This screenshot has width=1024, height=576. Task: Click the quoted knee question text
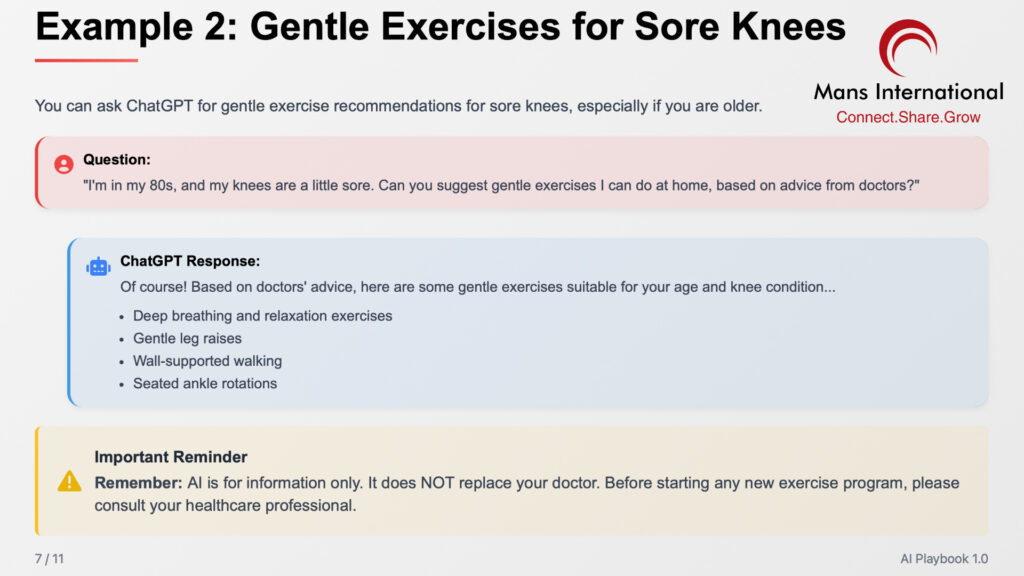501,185
